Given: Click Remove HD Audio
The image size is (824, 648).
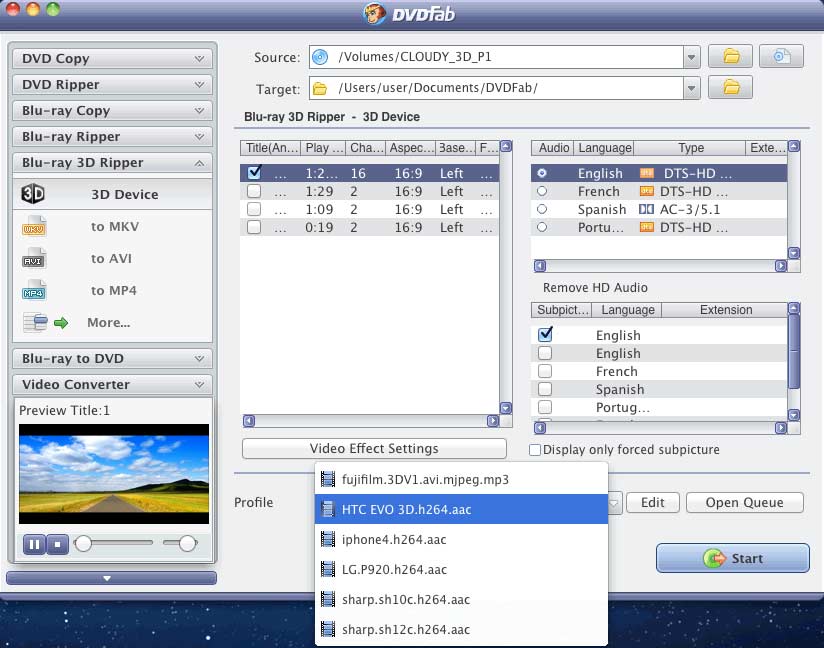Looking at the screenshot, I should [x=595, y=287].
